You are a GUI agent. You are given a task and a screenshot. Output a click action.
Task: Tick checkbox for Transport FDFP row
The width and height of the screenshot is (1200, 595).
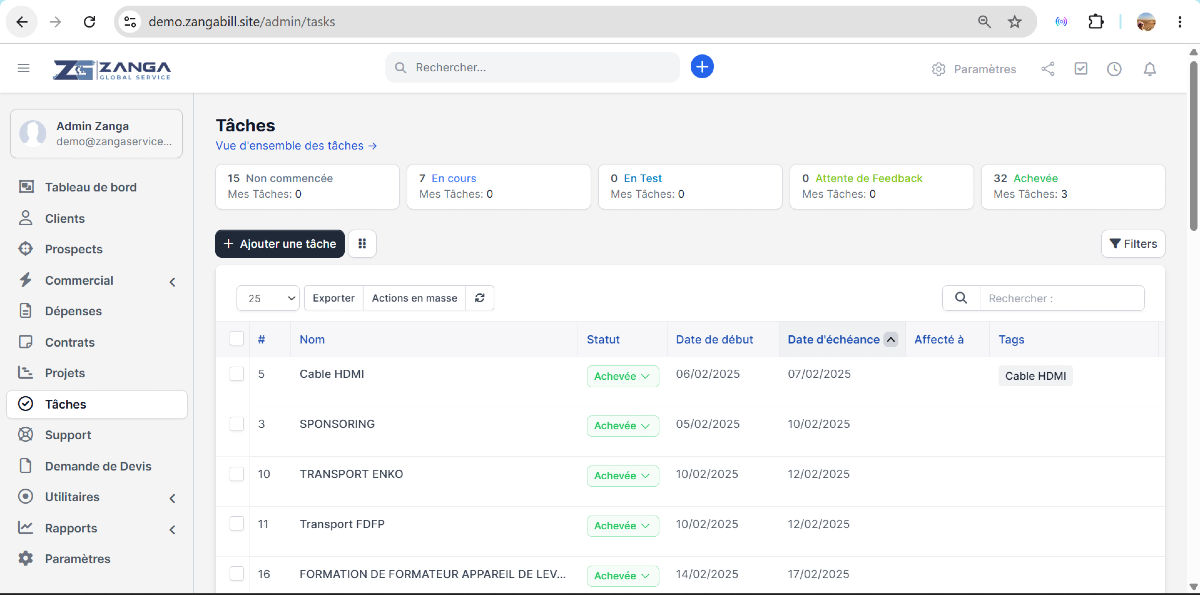click(x=237, y=524)
